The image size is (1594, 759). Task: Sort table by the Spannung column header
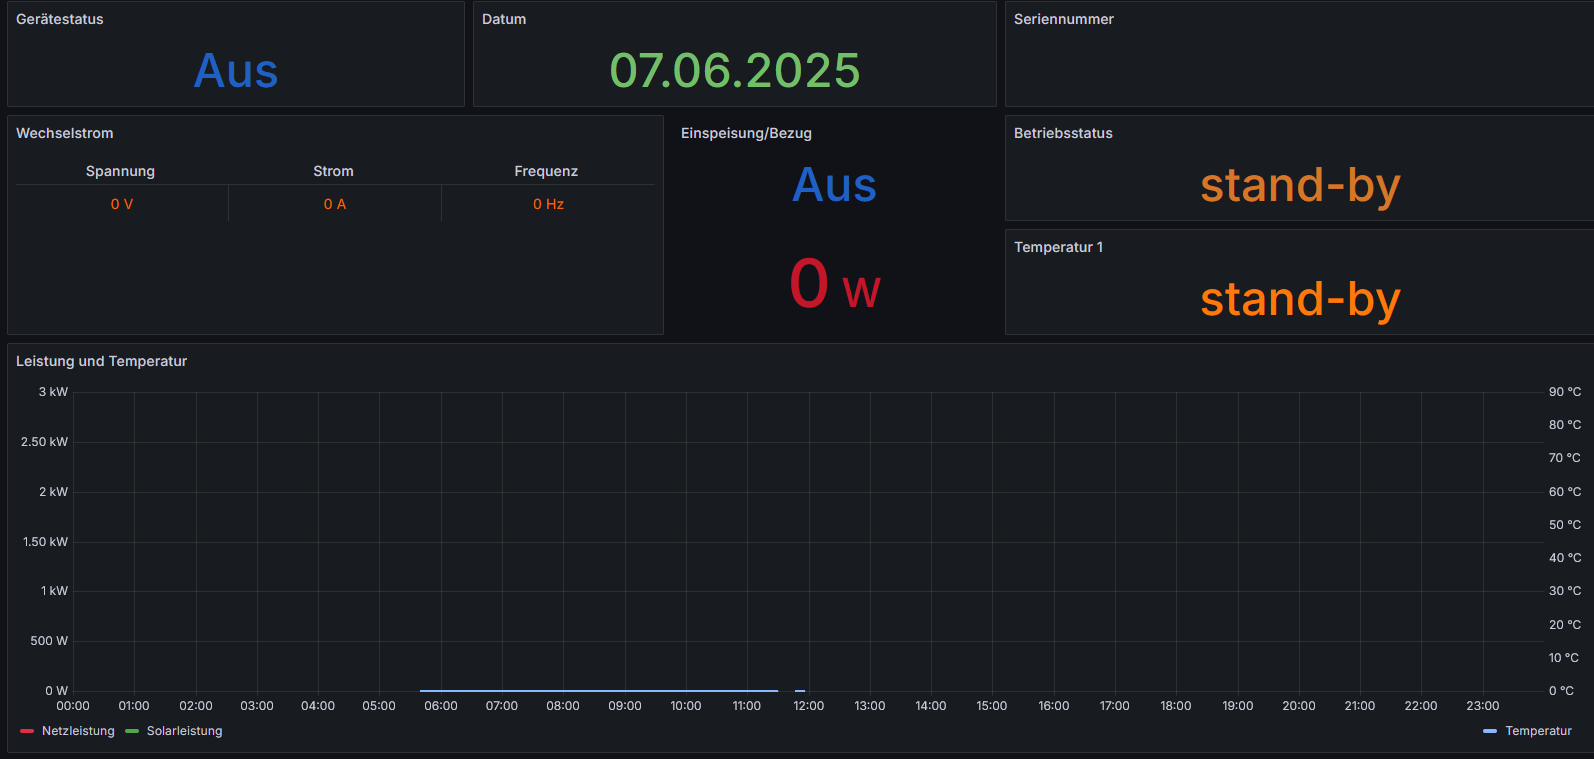[x=120, y=171]
